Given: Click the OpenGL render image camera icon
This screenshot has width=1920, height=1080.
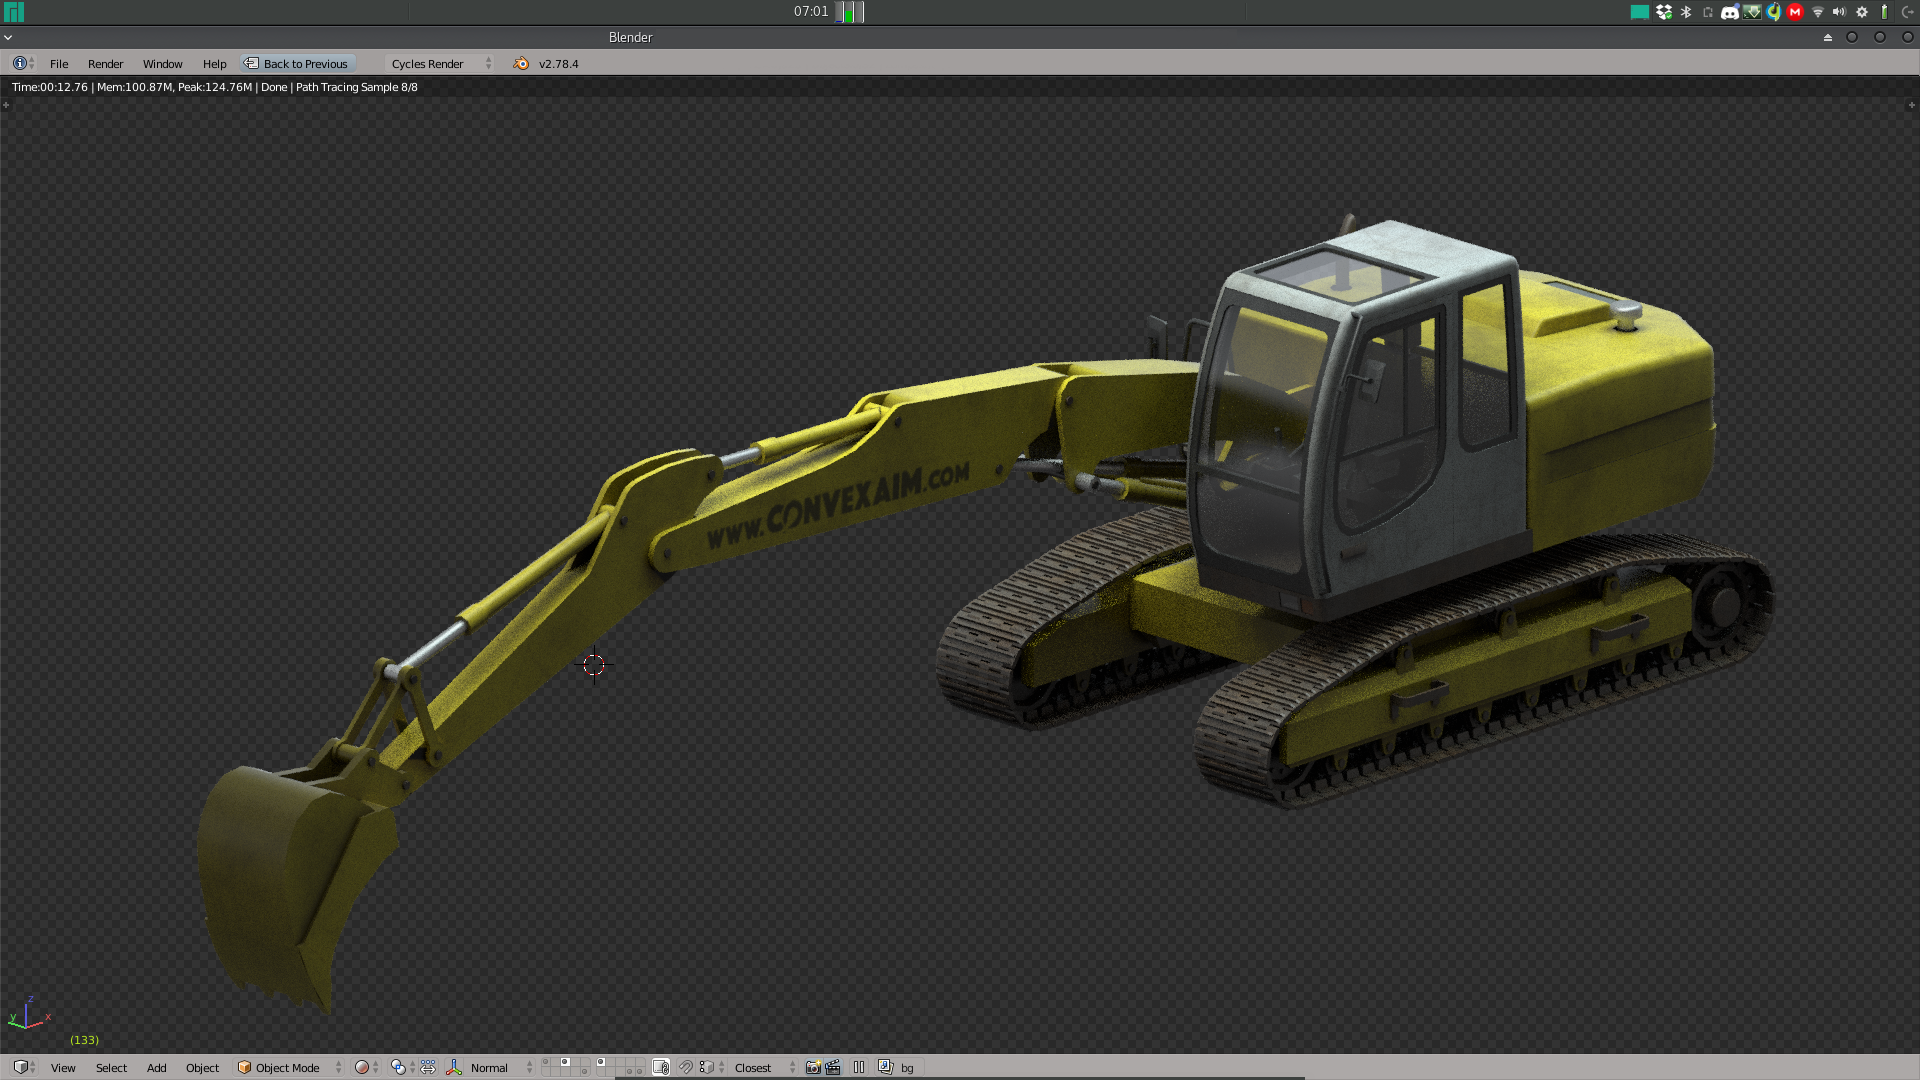Looking at the screenshot, I should point(813,1067).
